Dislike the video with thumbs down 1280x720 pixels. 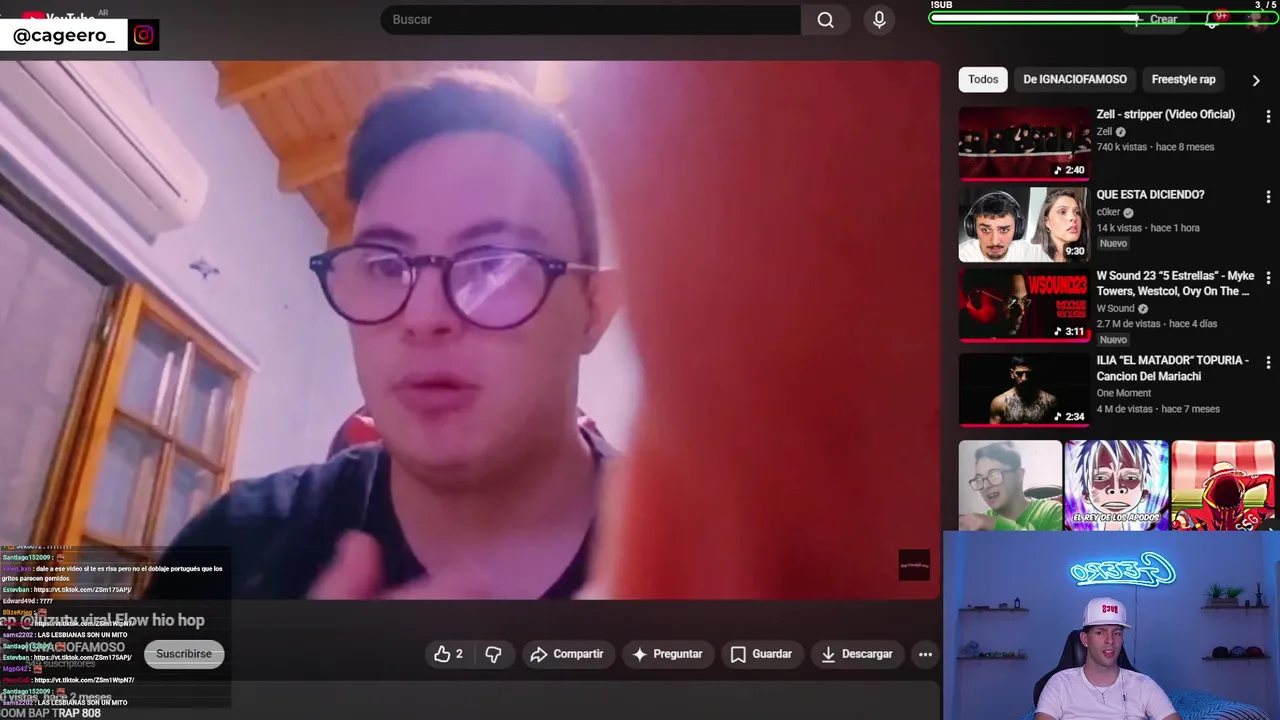tap(493, 654)
